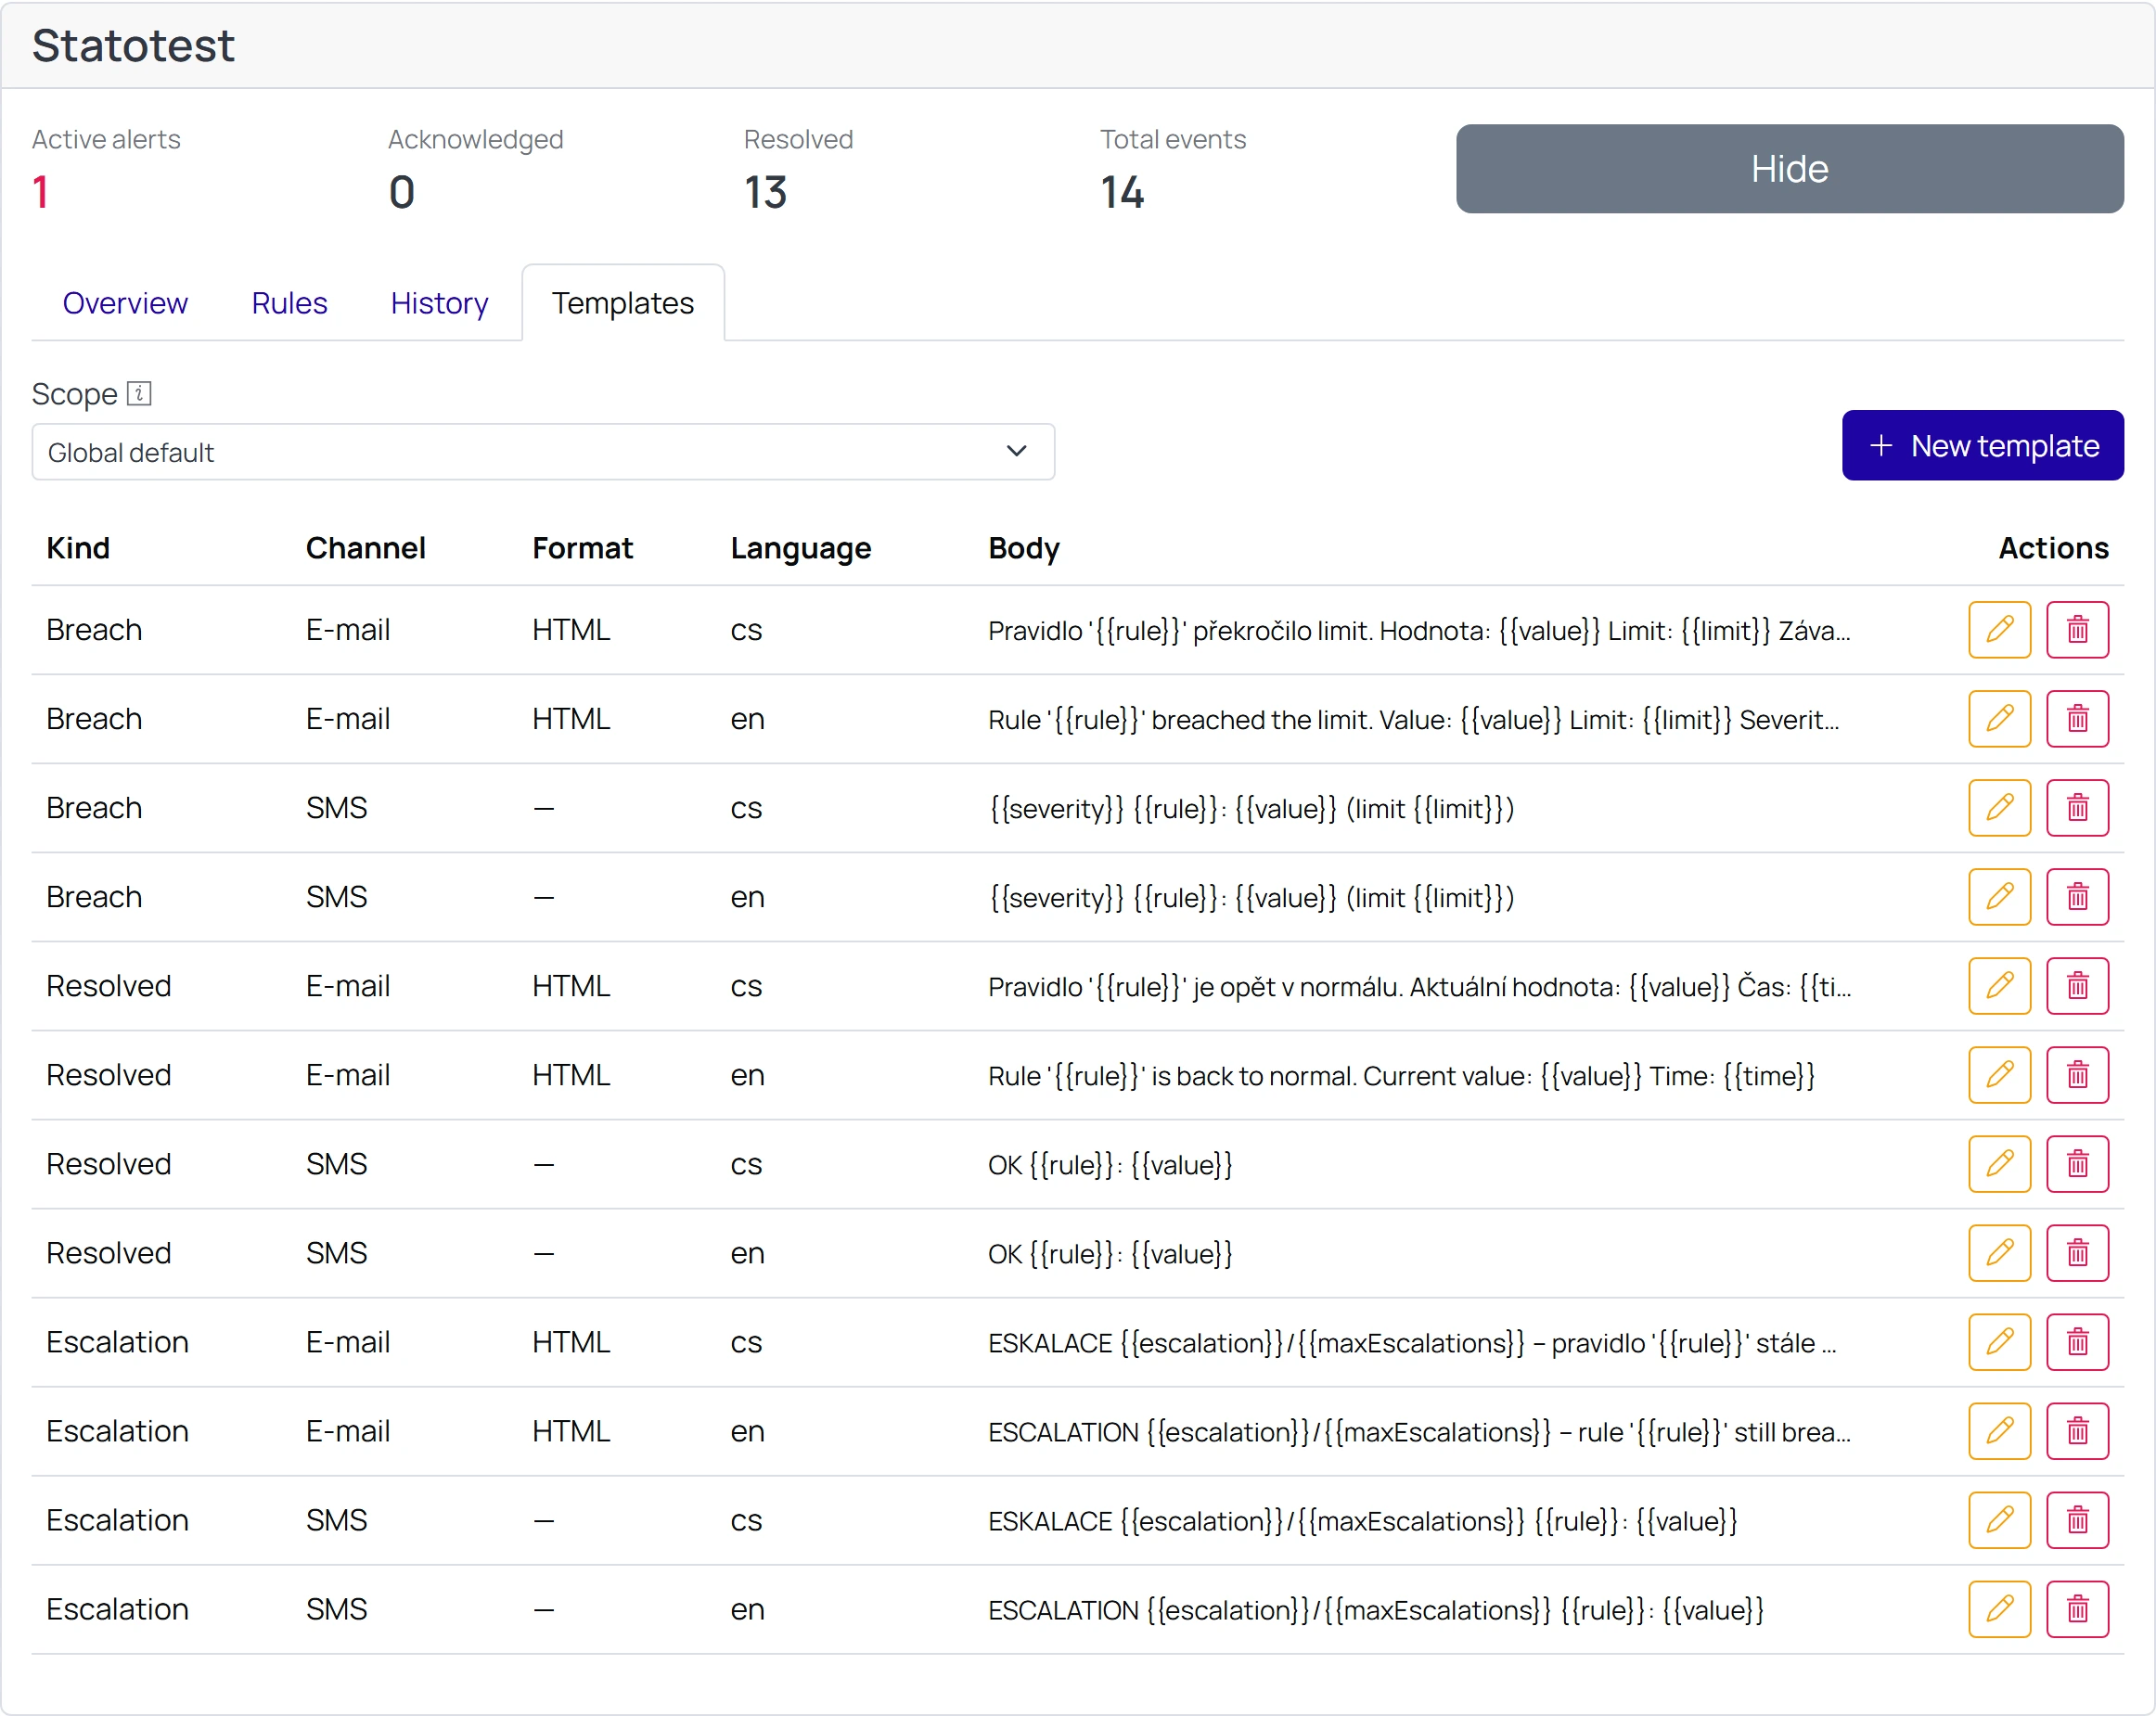Delete the Resolved E-mail cs template
The image size is (2156, 1716).
[x=2077, y=986]
